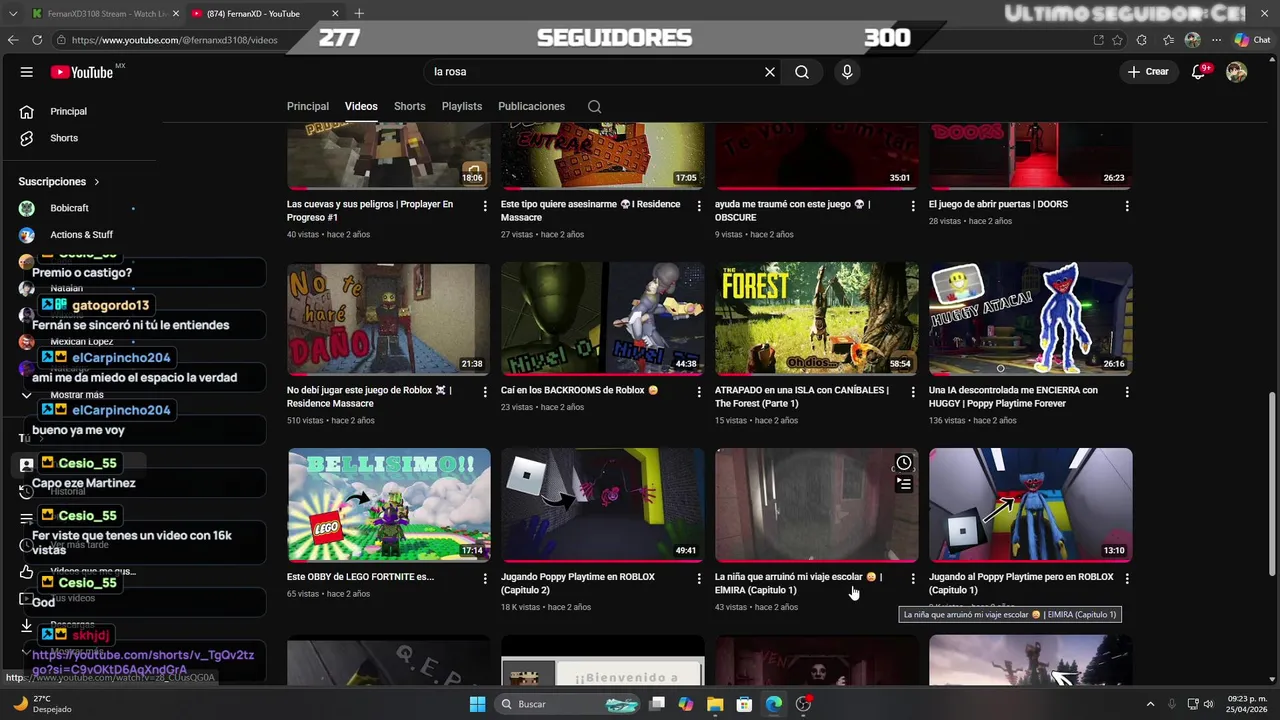This screenshot has height=720, width=1280.
Task: Add EIMIRA video to Watch Later clock icon
Action: click(x=904, y=463)
